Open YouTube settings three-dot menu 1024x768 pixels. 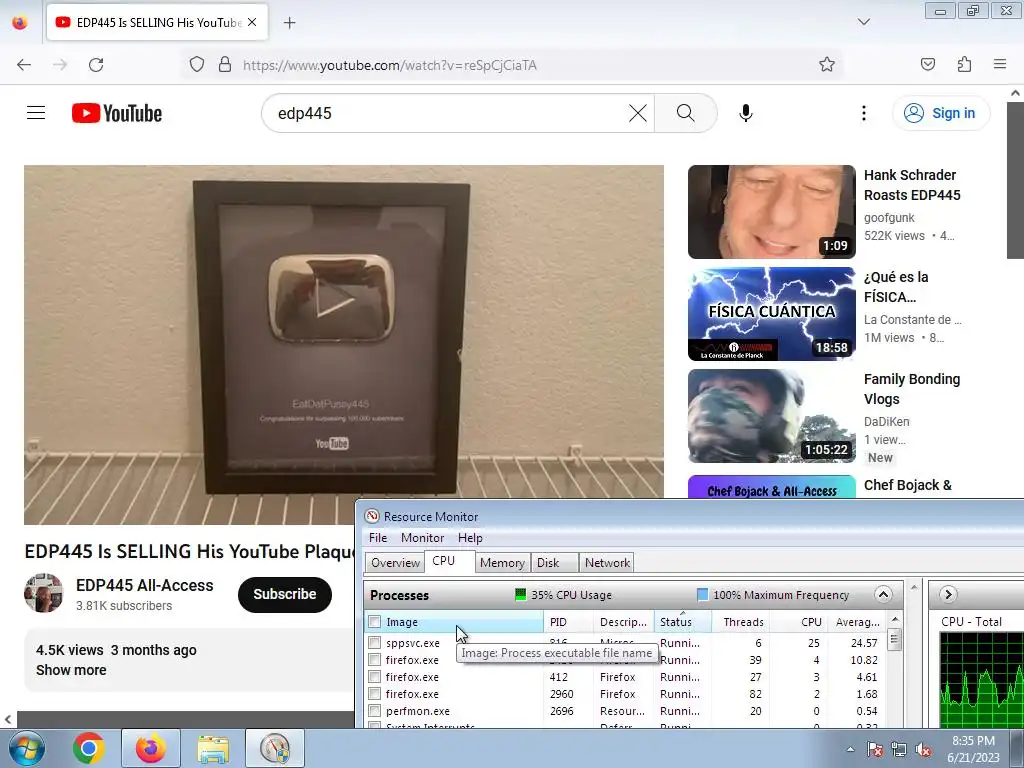pyautogui.click(x=863, y=113)
